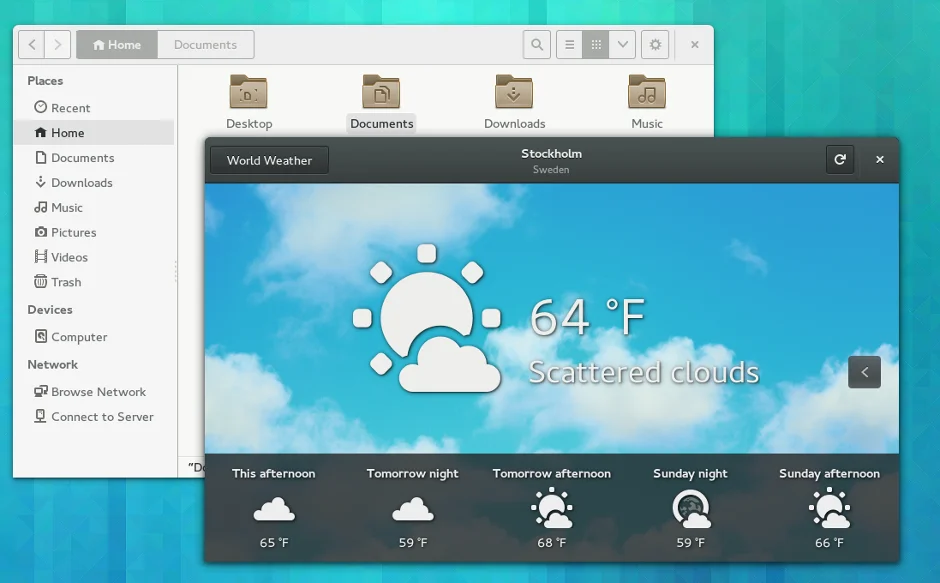The image size is (940, 583).
Task: Expand the view options dropdown arrow
Action: [x=623, y=45]
